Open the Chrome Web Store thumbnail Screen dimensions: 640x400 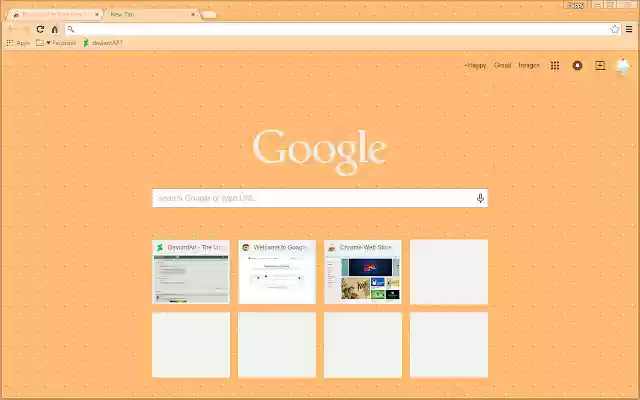tap(363, 272)
